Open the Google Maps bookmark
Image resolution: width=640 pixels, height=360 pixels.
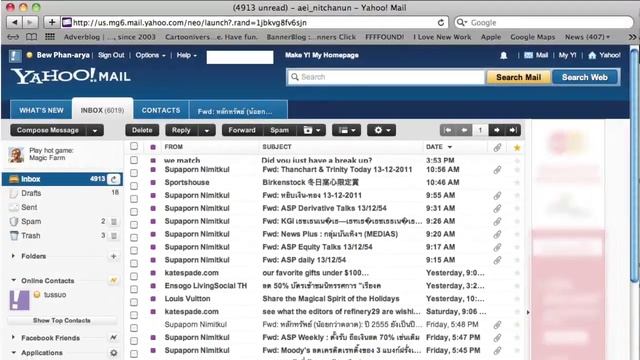[x=533, y=37]
